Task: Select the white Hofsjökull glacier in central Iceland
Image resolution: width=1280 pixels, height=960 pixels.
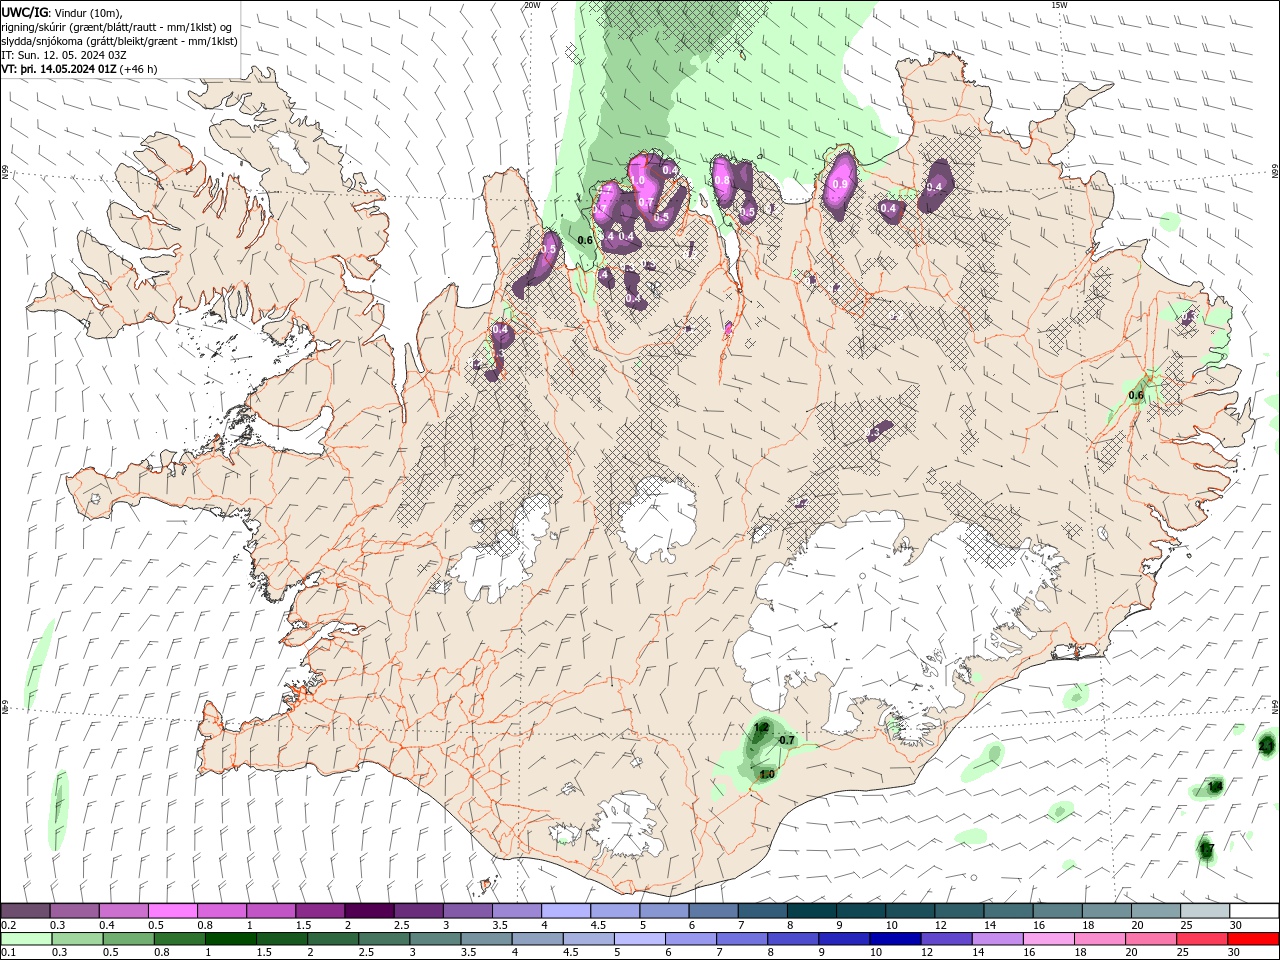Action: point(658,520)
